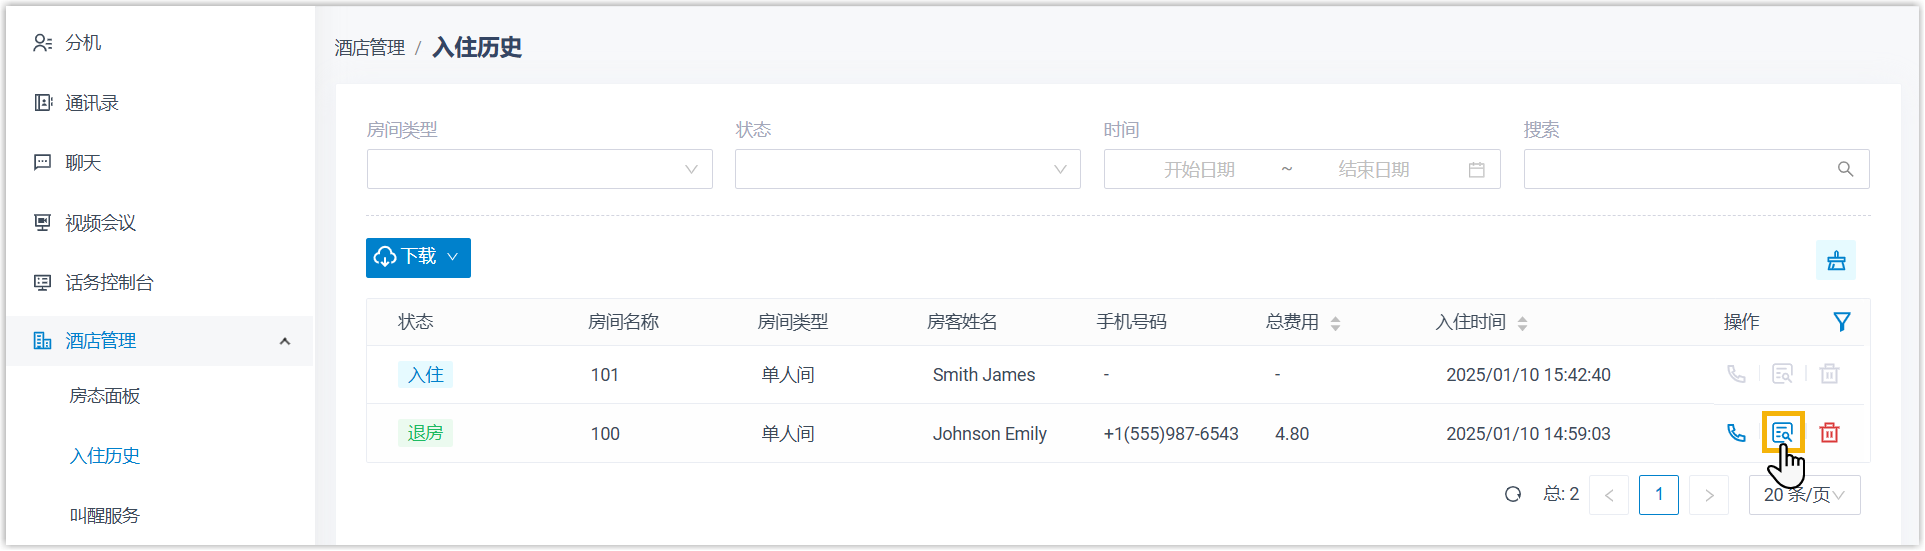This screenshot has height=551, width=1925.
Task: Go to 叫醒服务 in the sidebar
Action: 105,516
